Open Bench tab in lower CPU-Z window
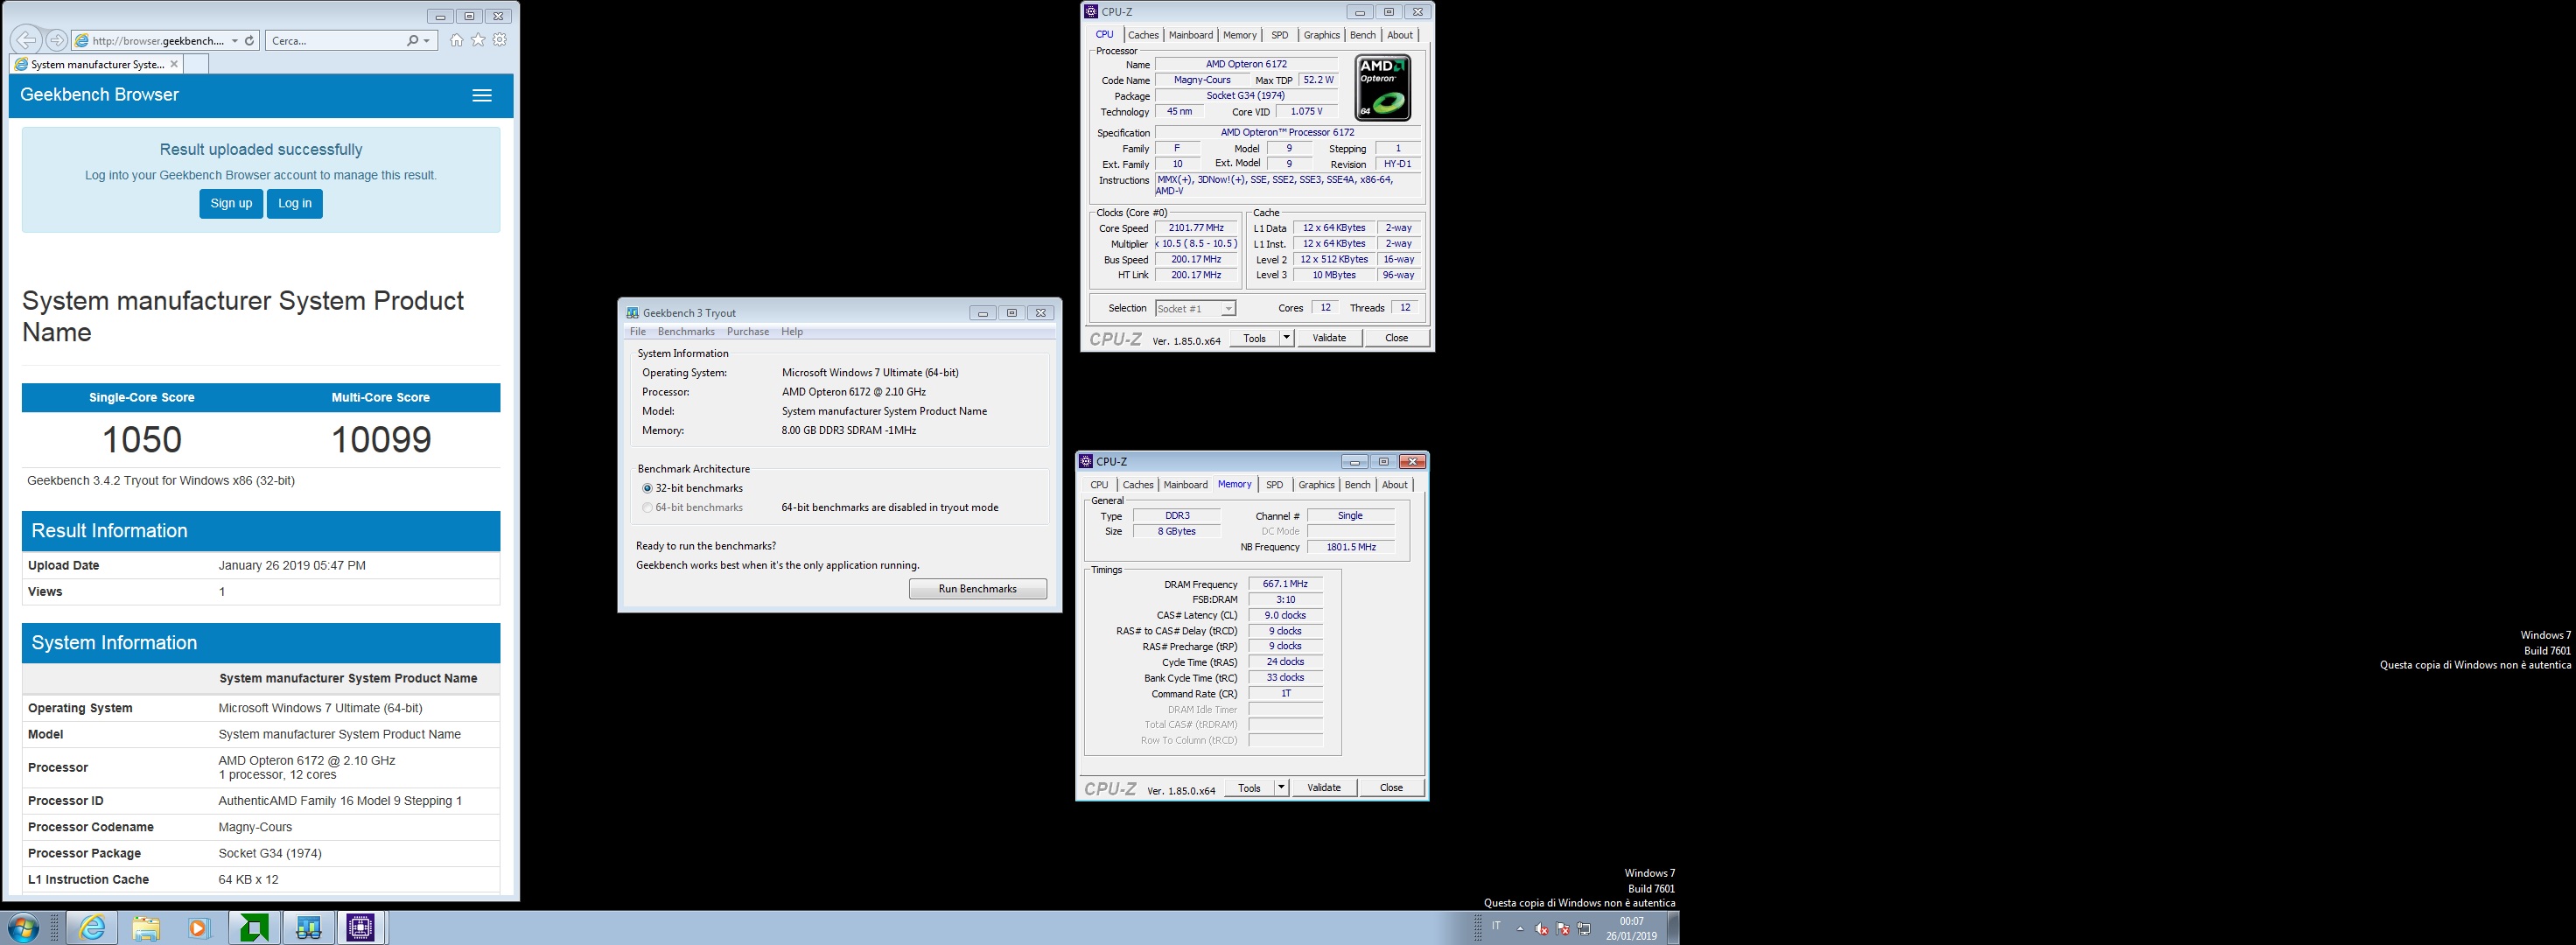The image size is (2576, 945). pos(1358,485)
